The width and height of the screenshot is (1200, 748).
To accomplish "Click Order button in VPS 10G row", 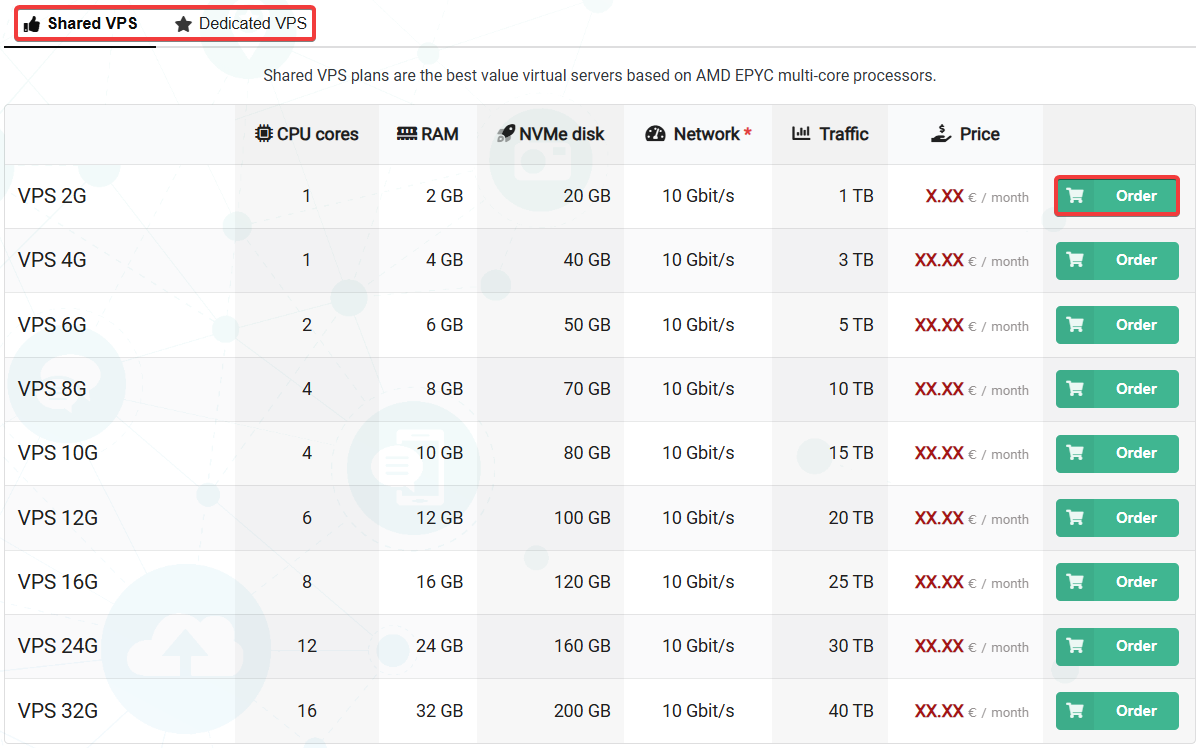I will (x=1117, y=453).
